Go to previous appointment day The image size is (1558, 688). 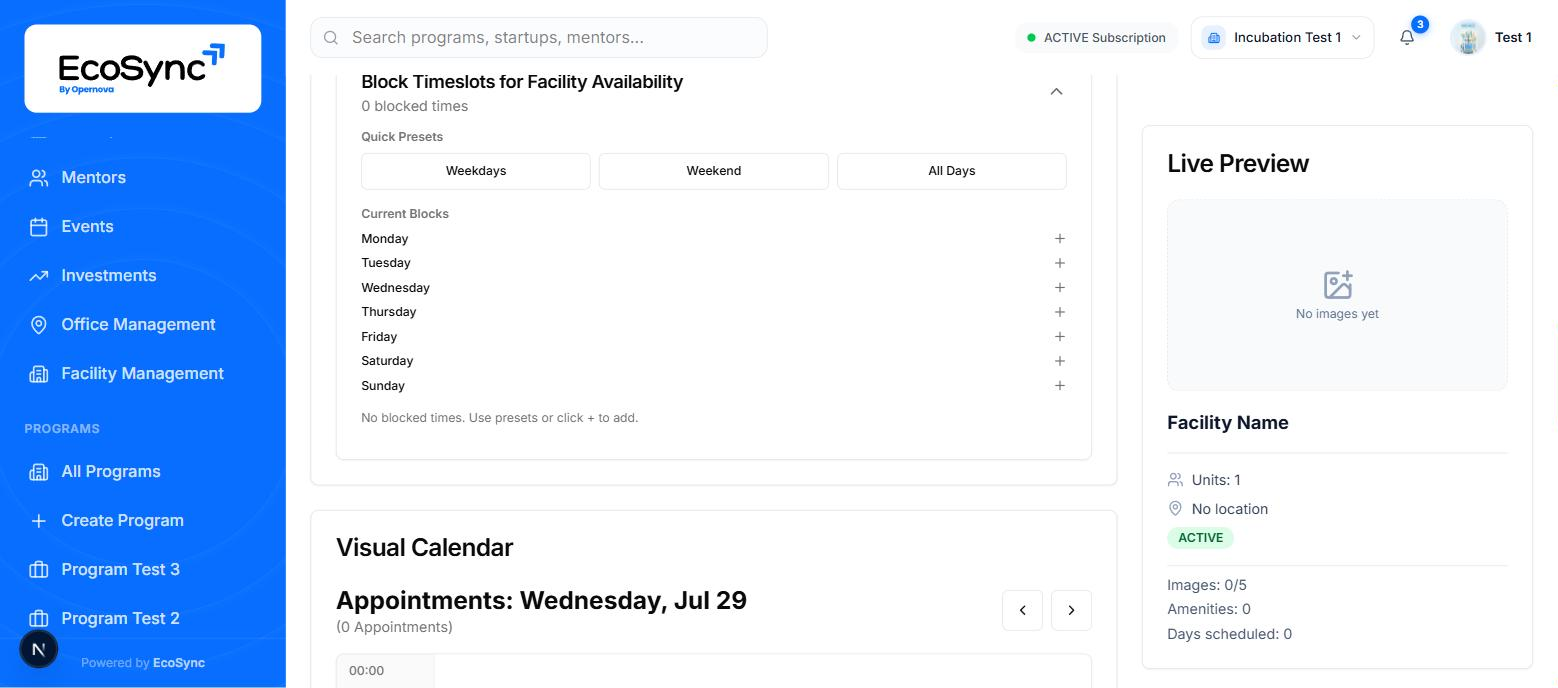coord(1022,610)
